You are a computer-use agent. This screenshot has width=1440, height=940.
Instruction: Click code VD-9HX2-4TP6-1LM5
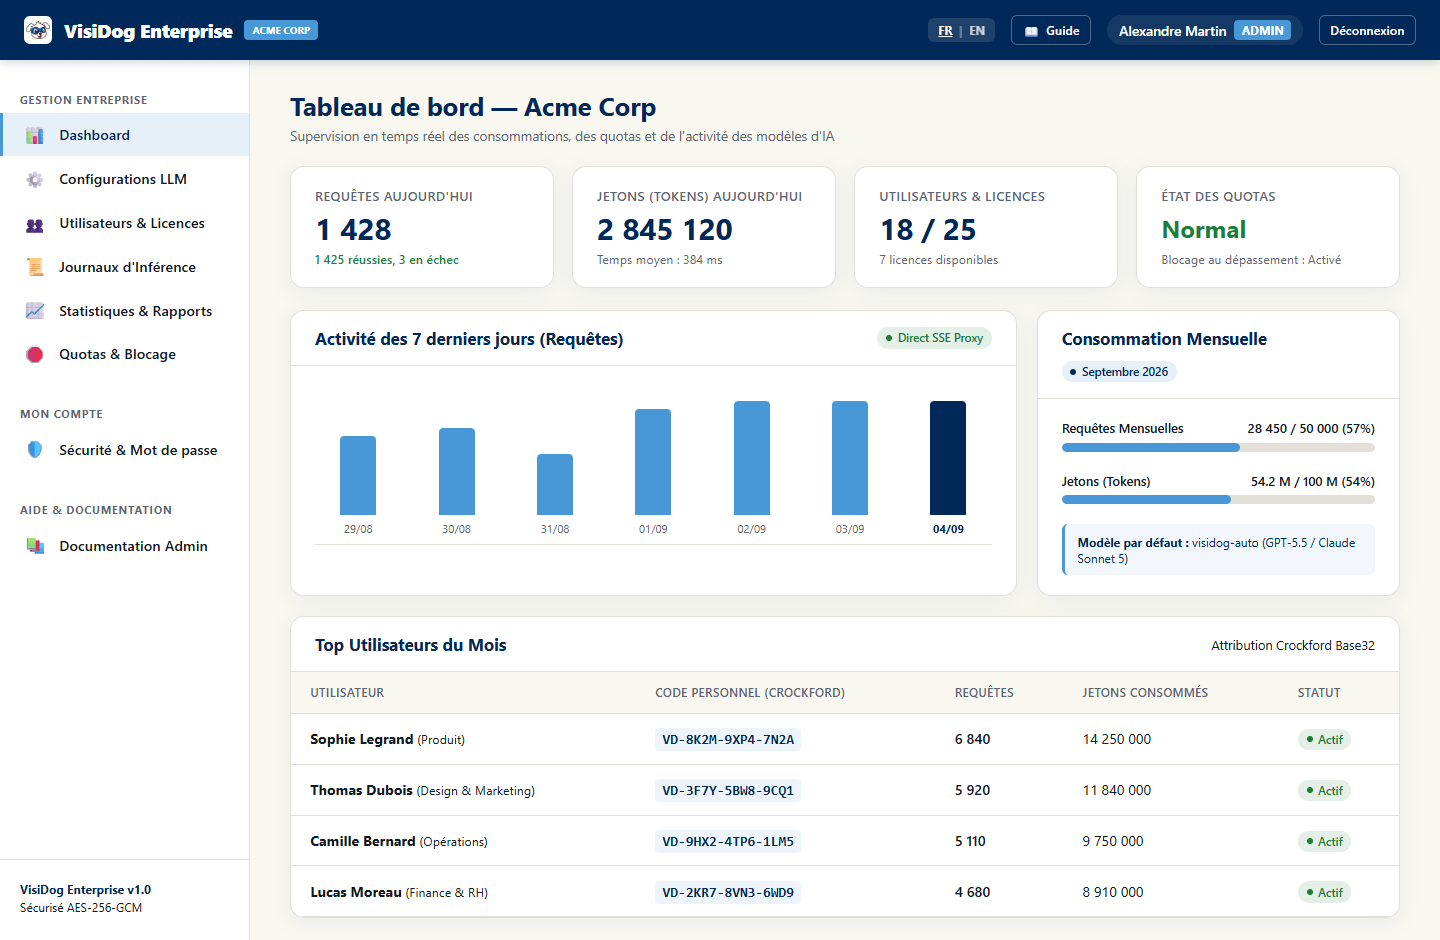tap(728, 842)
